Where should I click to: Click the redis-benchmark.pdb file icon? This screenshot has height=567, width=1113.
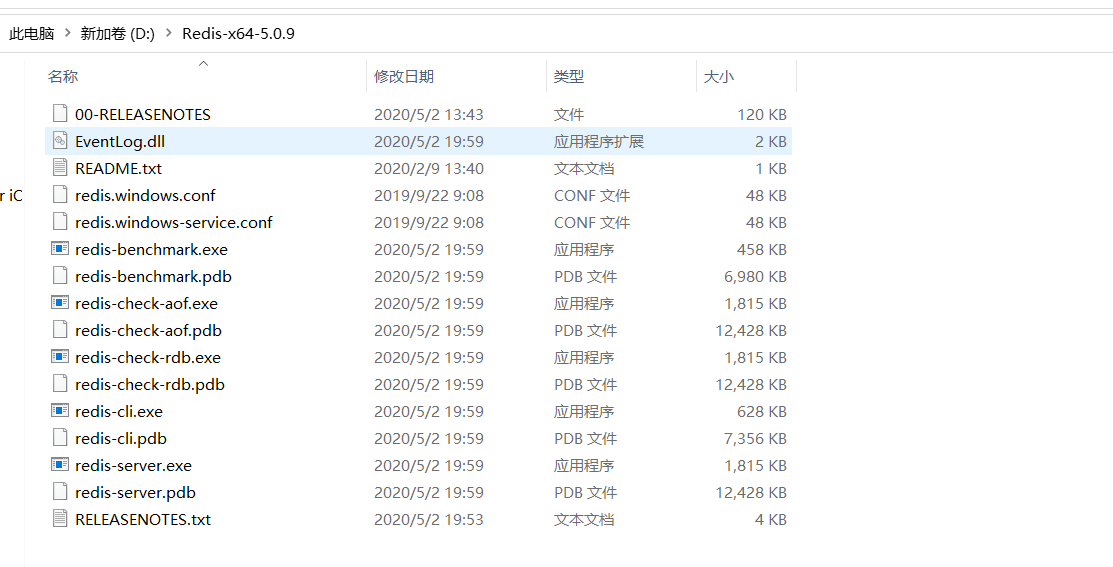60,275
